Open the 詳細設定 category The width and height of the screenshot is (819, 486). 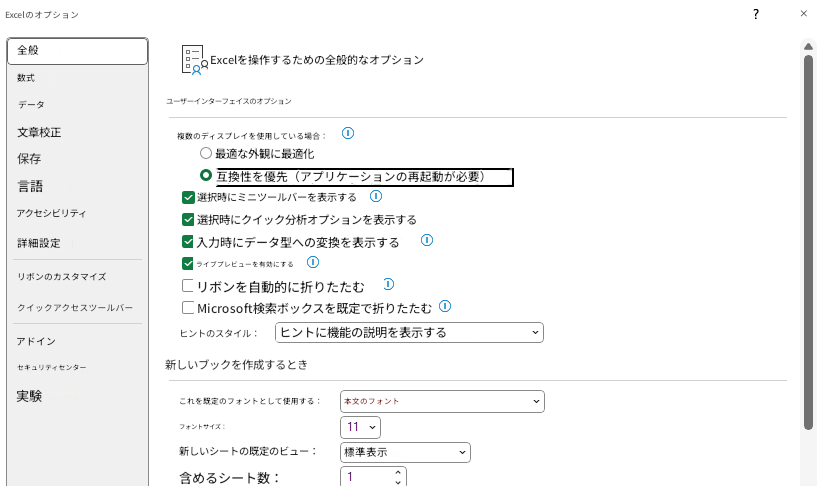[x=77, y=243]
